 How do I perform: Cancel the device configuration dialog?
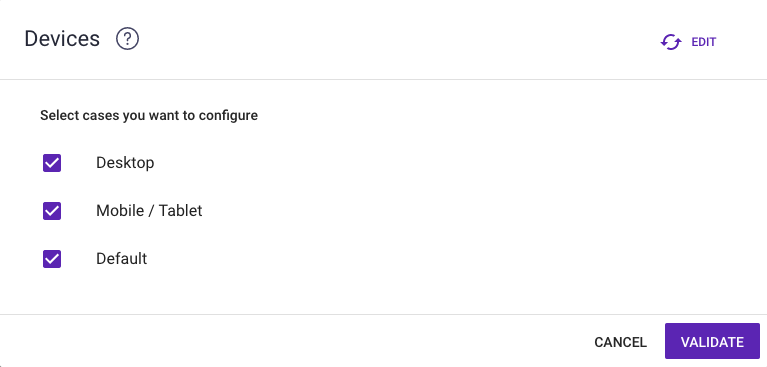620,342
